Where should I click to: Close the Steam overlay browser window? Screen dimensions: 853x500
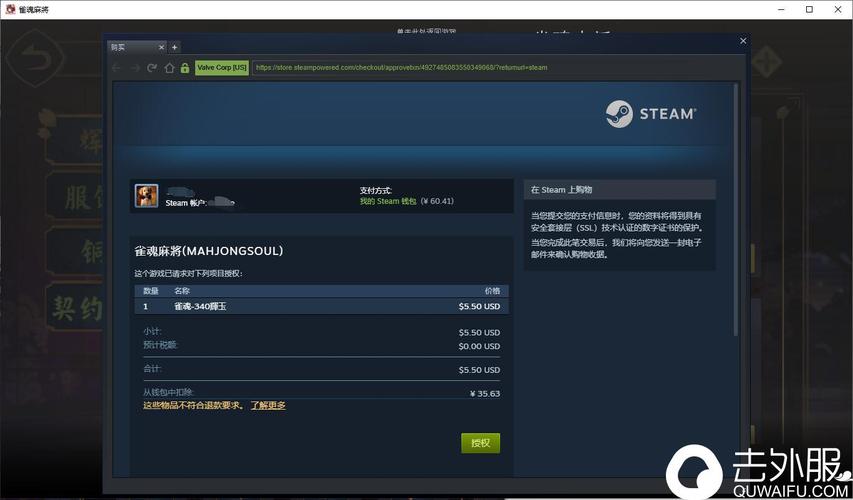coord(743,41)
